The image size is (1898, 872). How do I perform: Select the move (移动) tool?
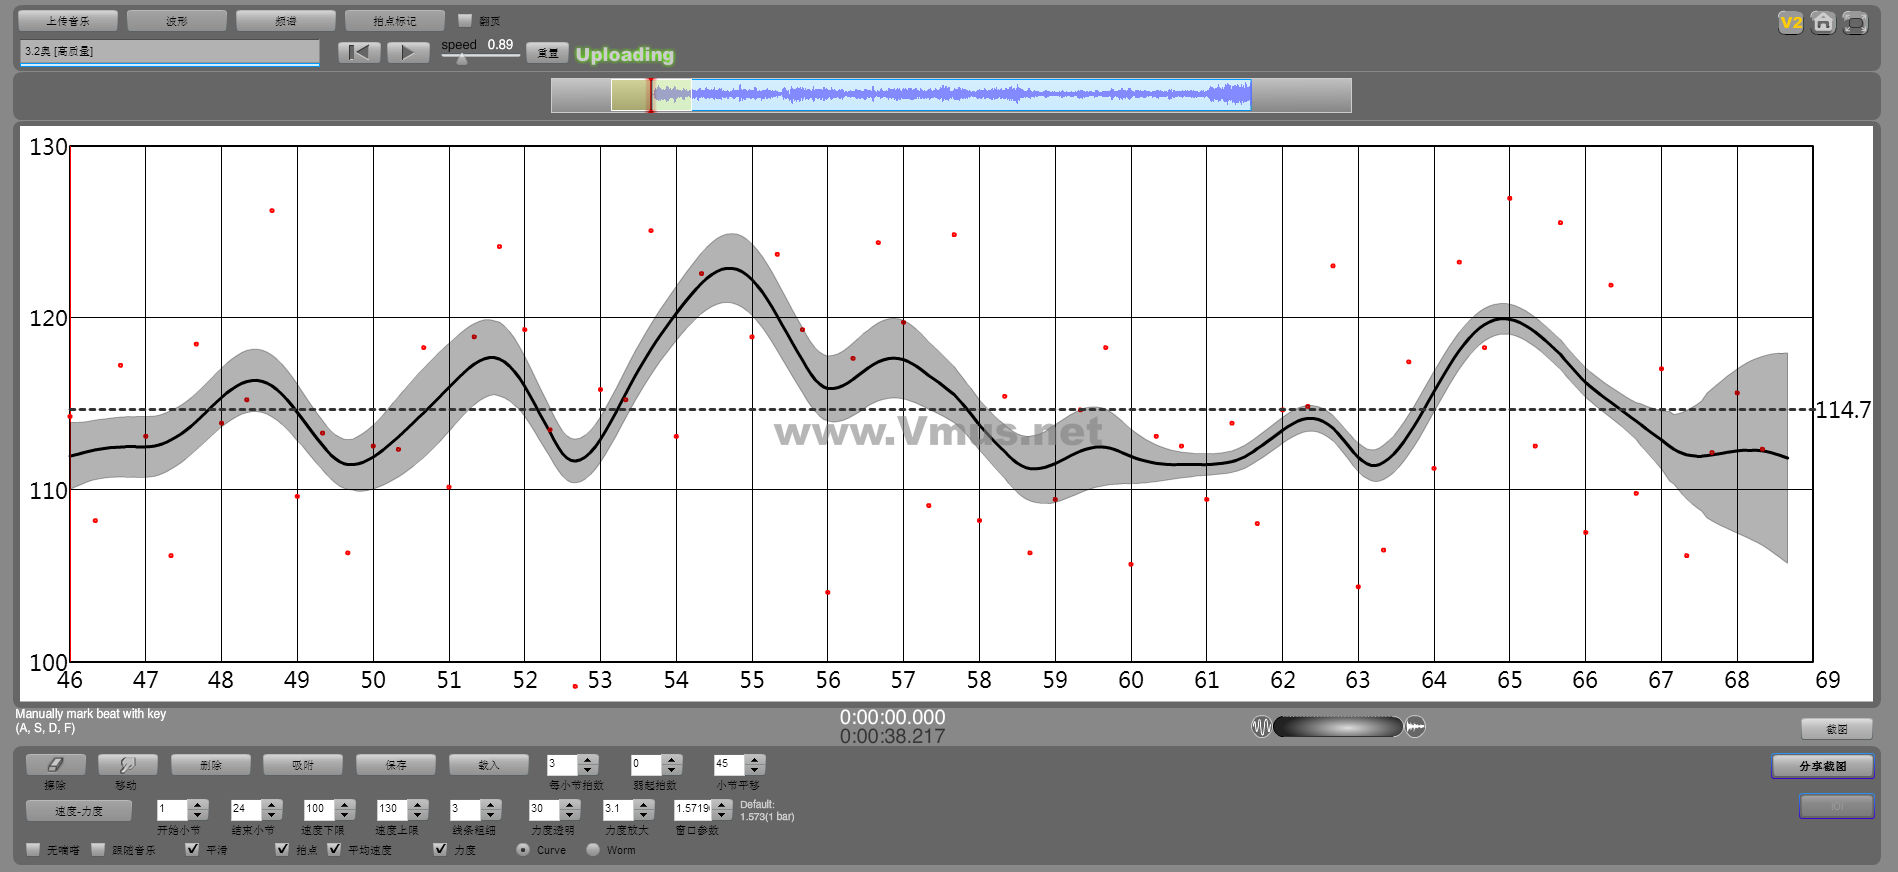(x=127, y=765)
